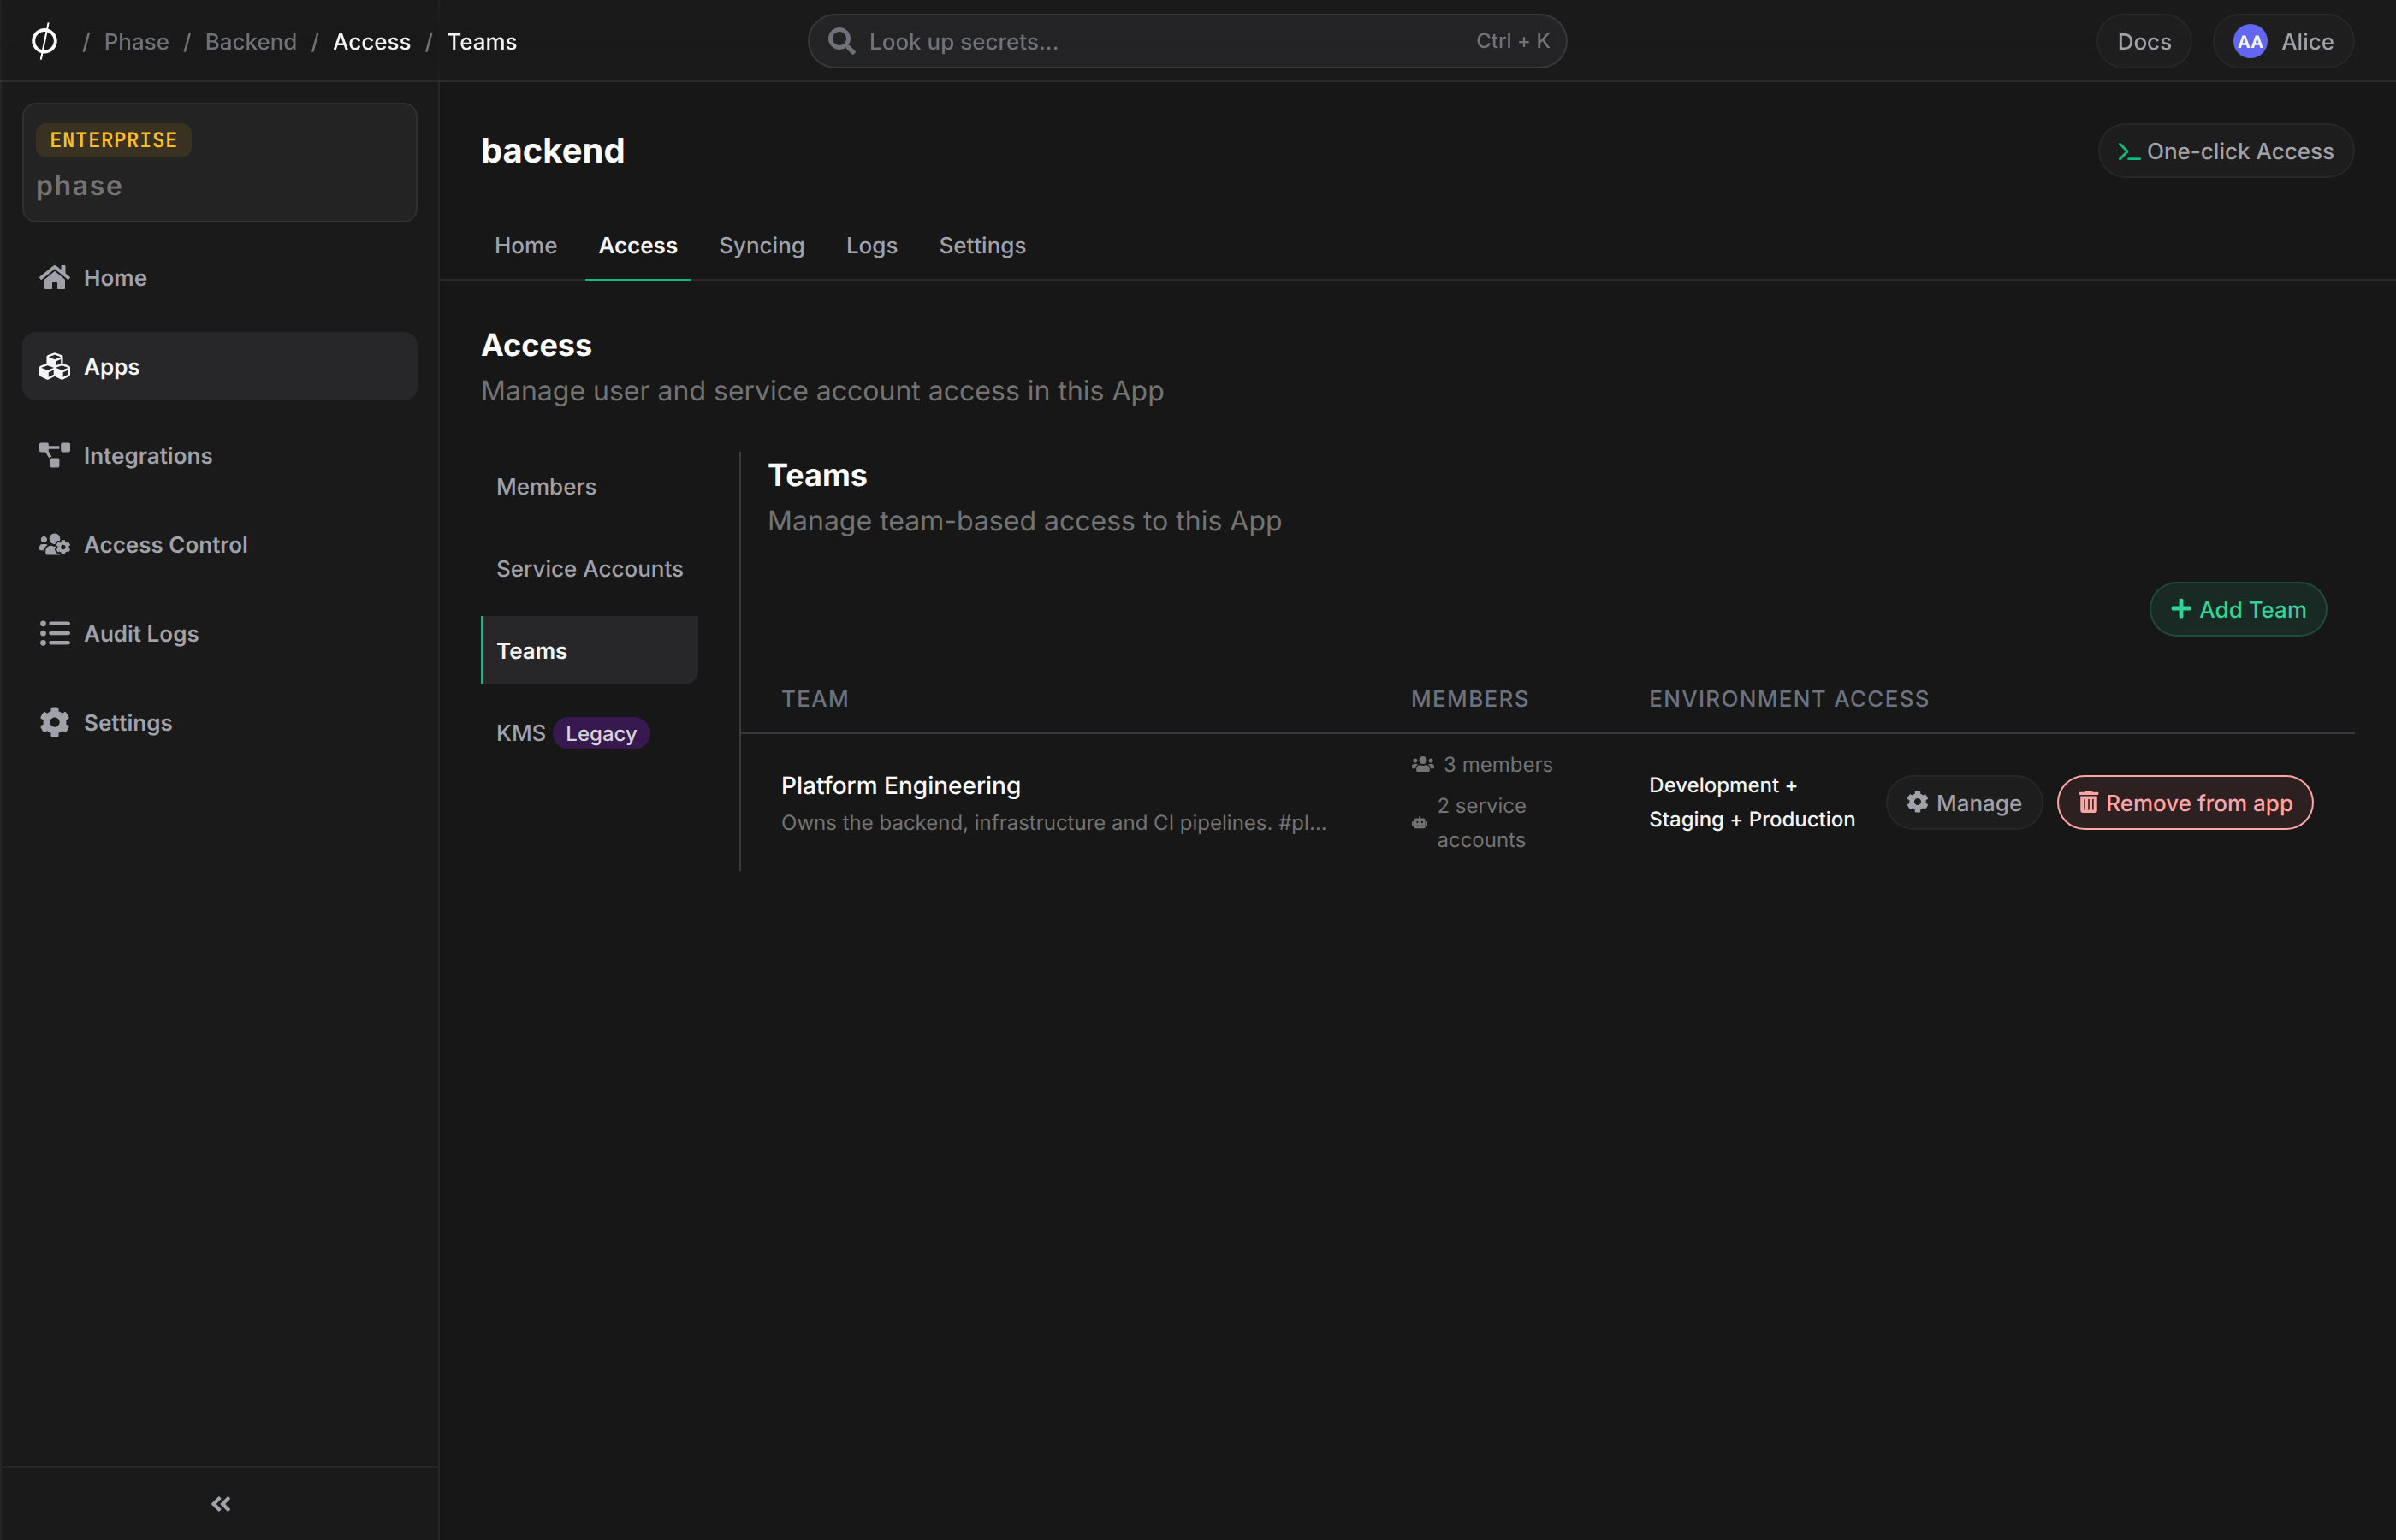
Task: Click the Platform Engineering team name
Action: tap(901, 785)
